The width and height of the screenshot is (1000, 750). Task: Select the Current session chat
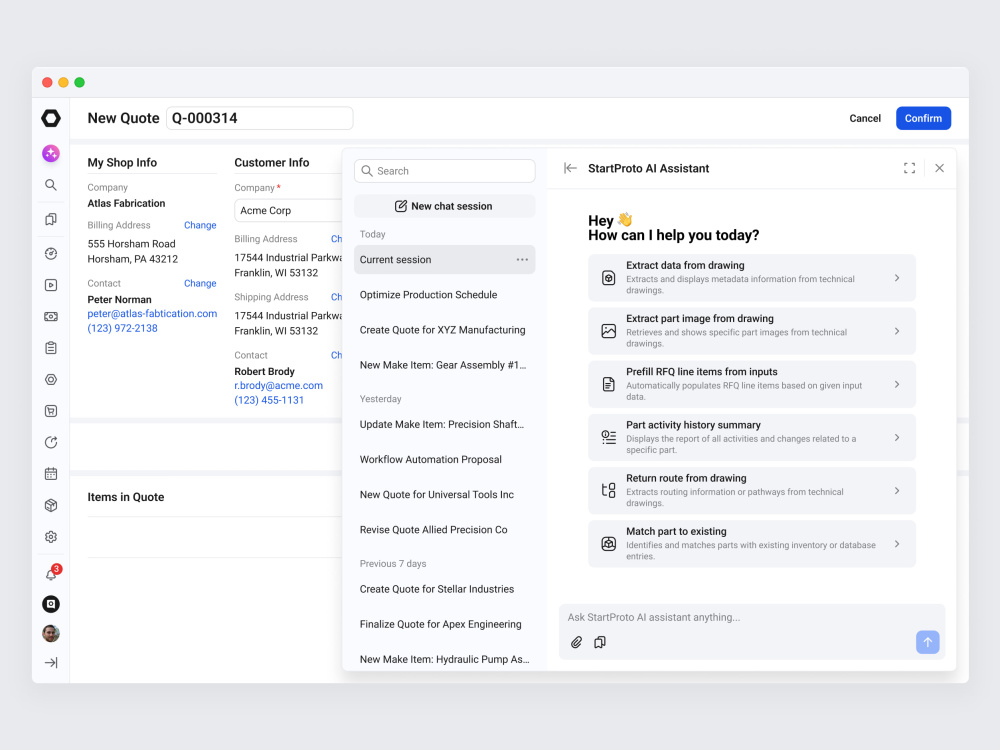pyautogui.click(x=445, y=260)
